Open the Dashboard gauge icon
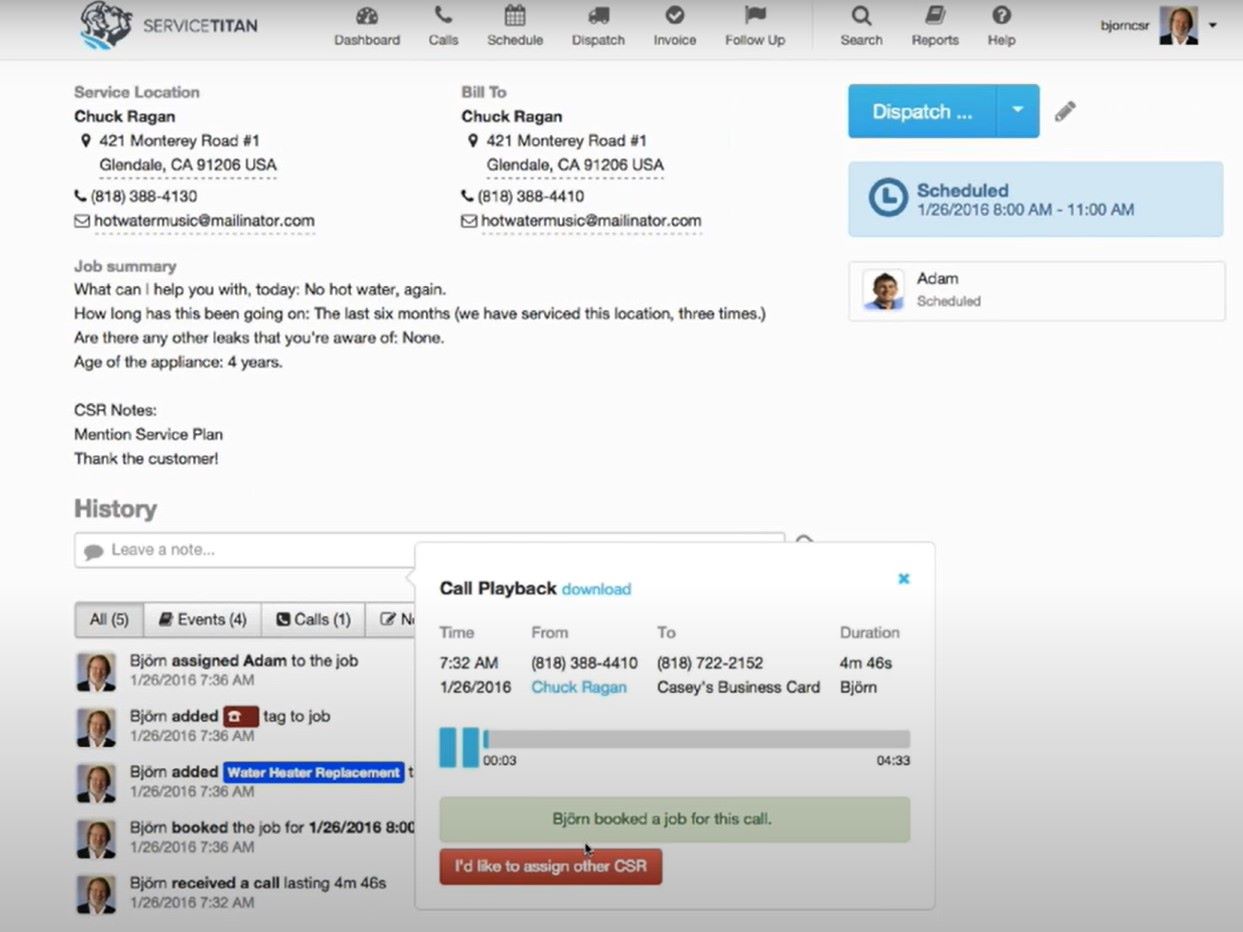 coord(367,16)
